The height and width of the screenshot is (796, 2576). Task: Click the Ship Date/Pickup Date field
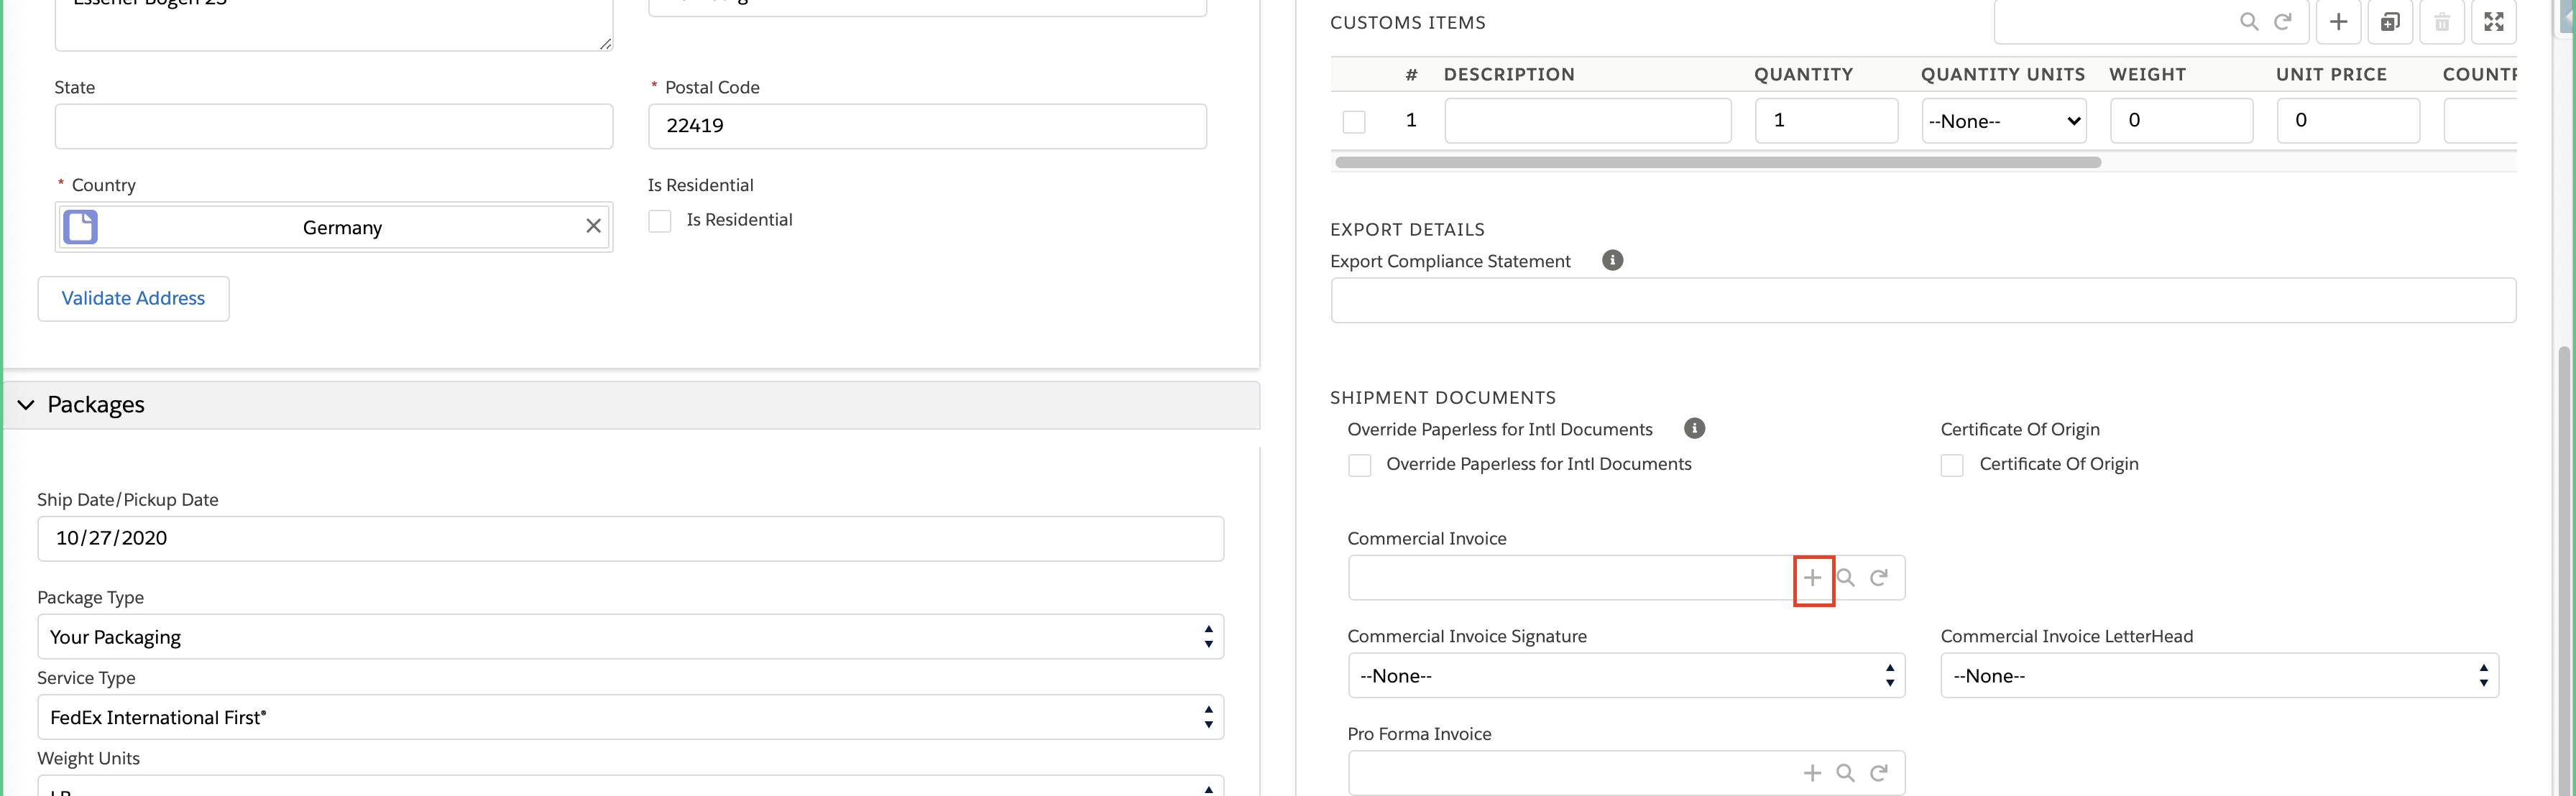(631, 538)
